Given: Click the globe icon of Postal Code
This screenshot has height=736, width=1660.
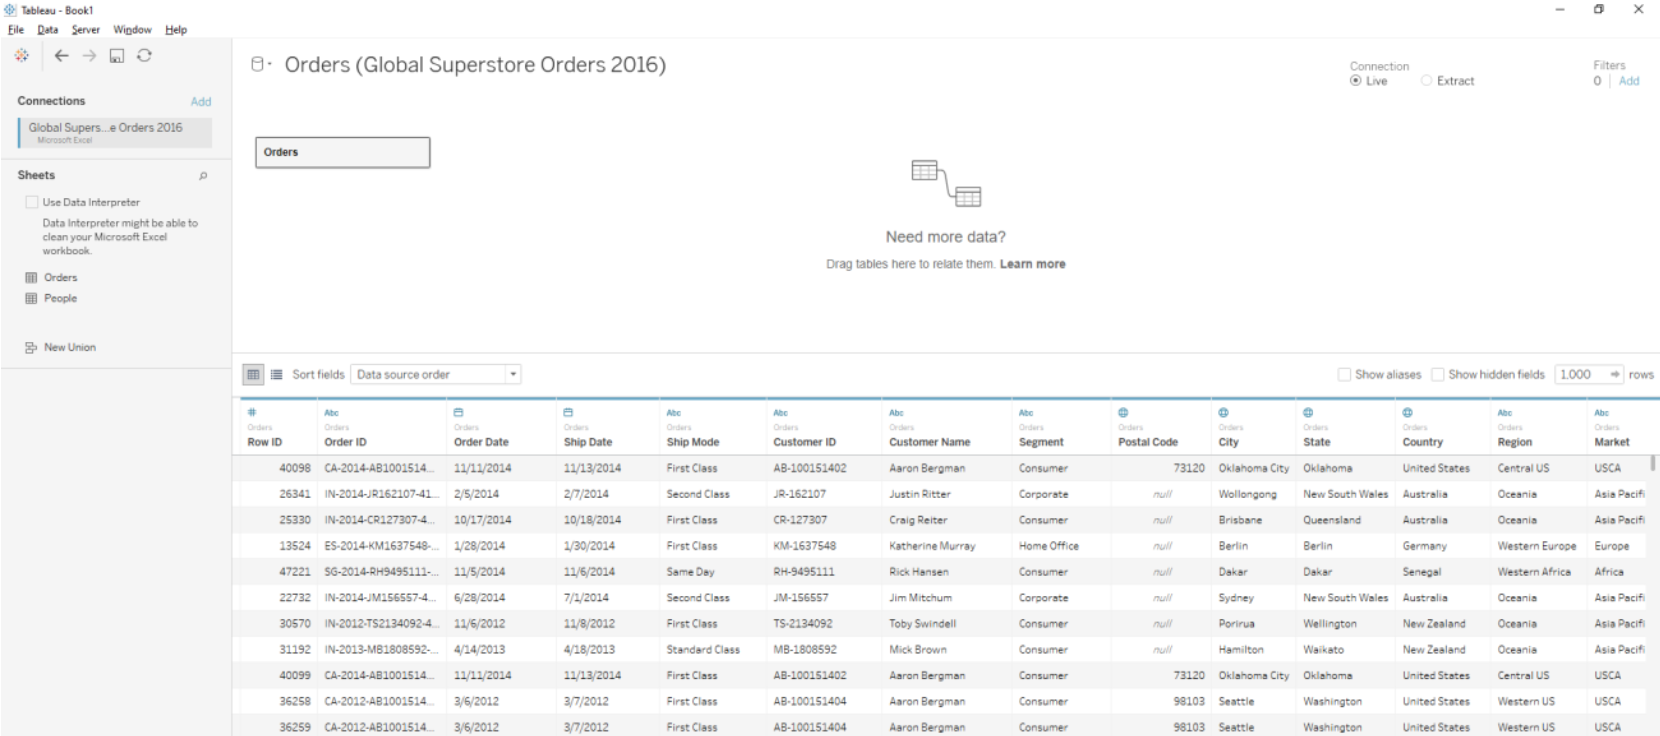Looking at the screenshot, I should tap(1123, 412).
